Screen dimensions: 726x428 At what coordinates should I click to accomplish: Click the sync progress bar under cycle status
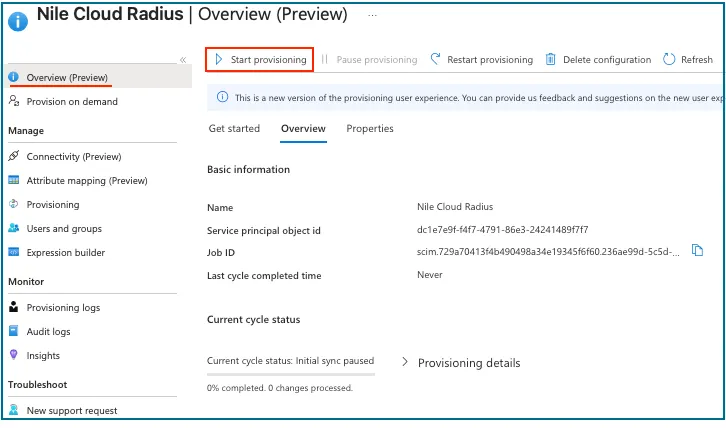[x=291, y=374]
